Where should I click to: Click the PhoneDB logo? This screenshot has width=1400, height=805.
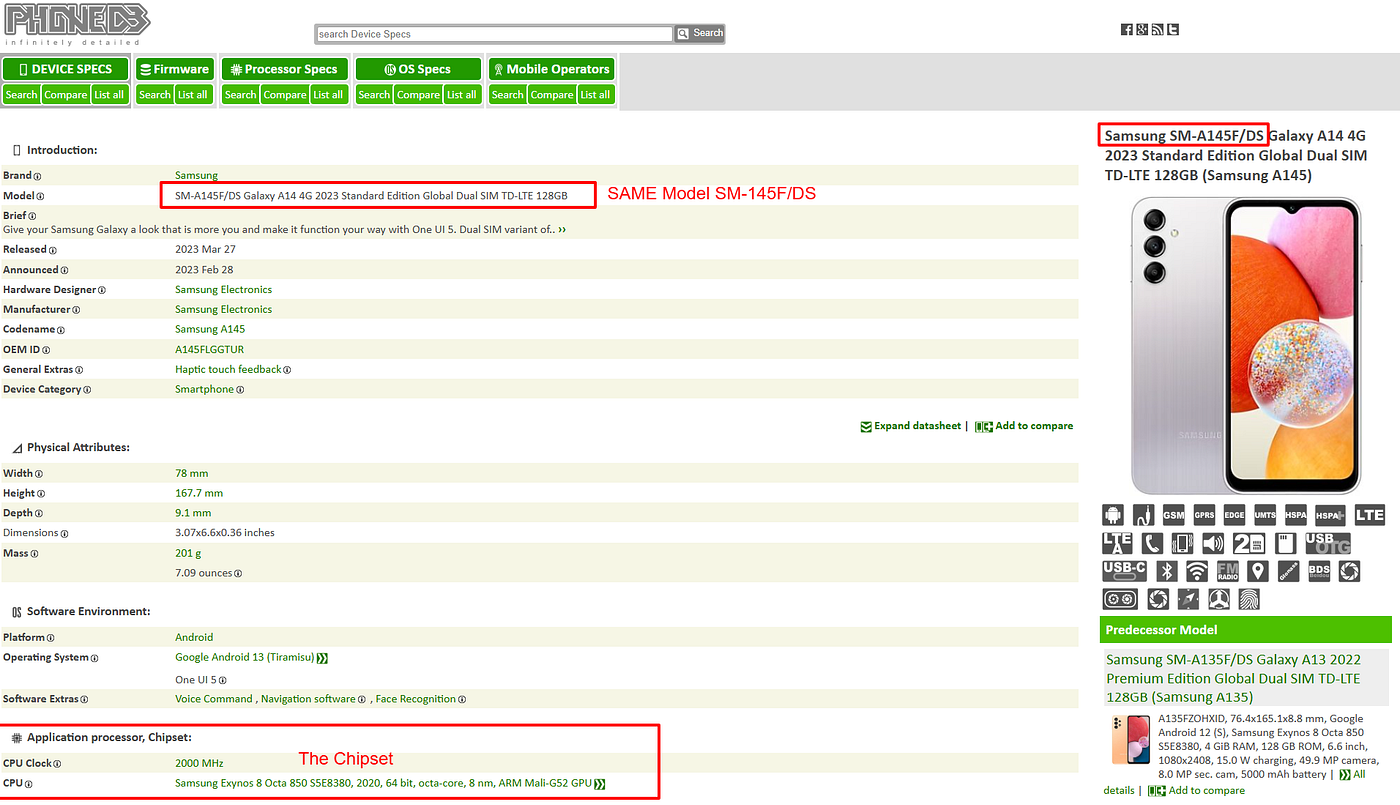pos(76,24)
